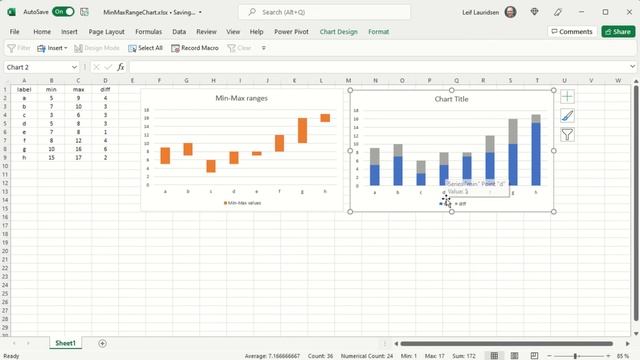Open Leif Lauridsen account picture

pos(510,12)
